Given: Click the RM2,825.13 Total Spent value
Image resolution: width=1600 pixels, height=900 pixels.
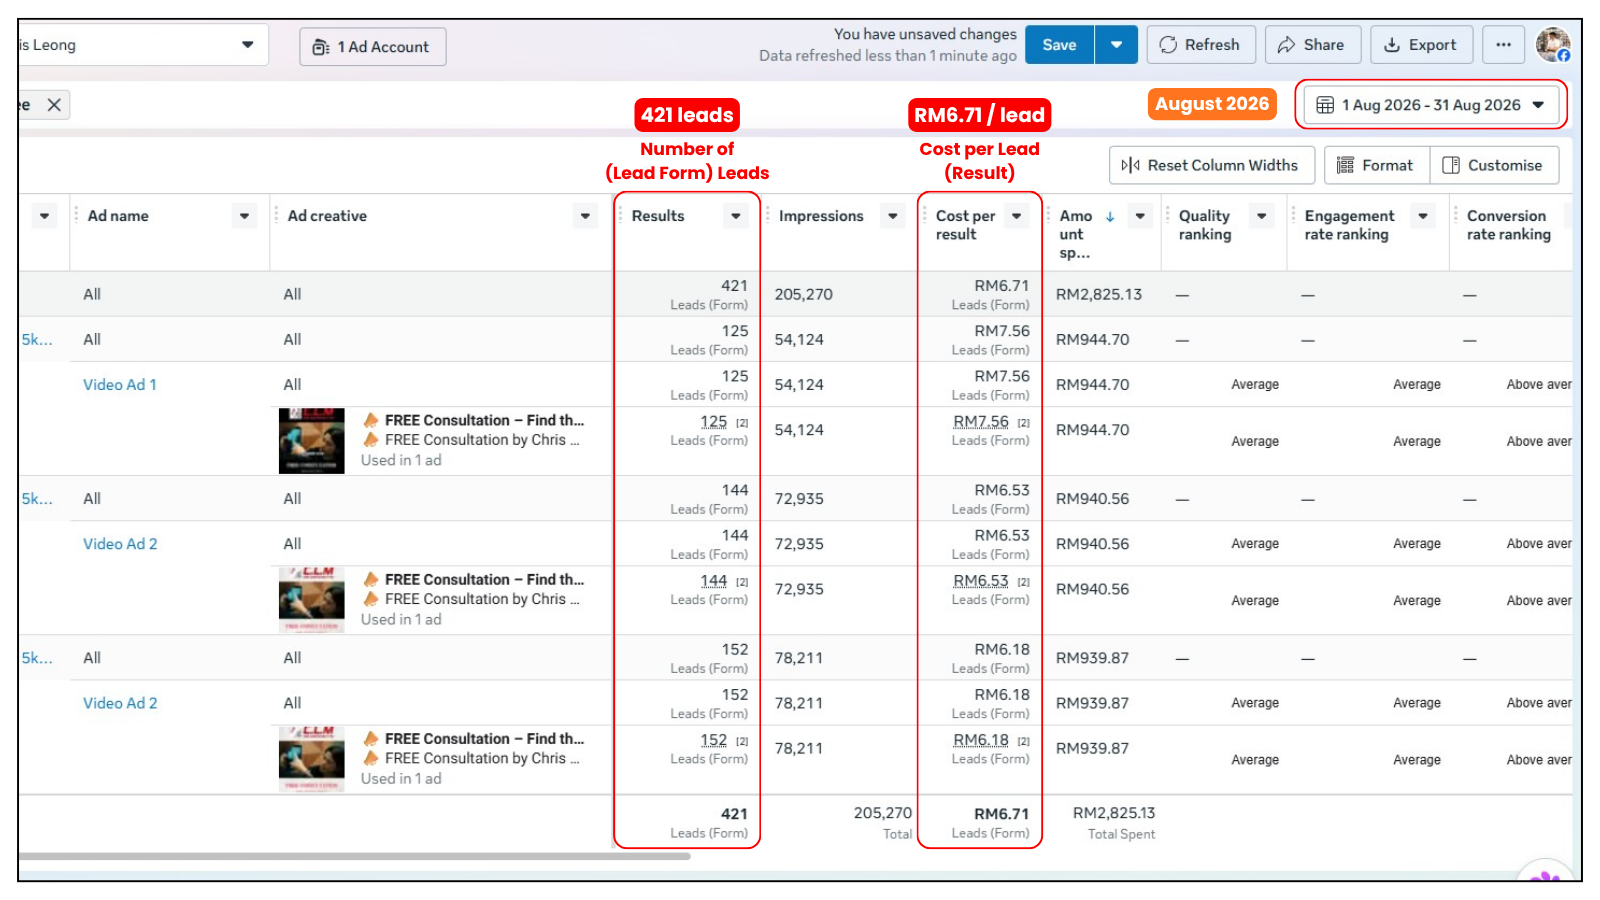Looking at the screenshot, I should (x=1114, y=813).
